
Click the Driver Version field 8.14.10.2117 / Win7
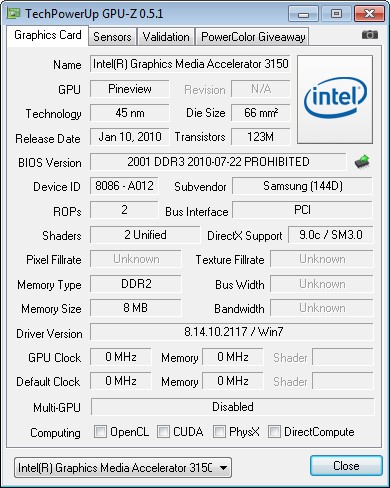(x=232, y=332)
